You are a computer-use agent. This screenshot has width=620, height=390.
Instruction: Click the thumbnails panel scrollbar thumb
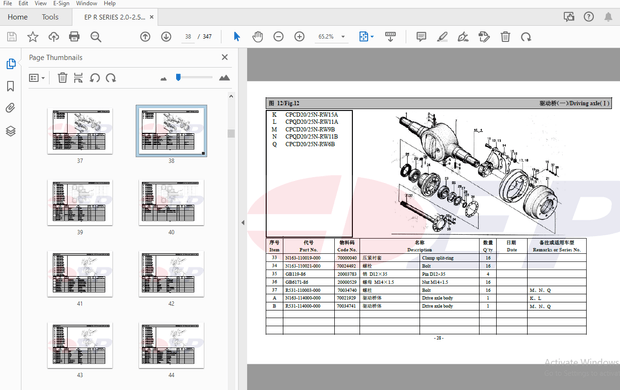tap(231, 133)
